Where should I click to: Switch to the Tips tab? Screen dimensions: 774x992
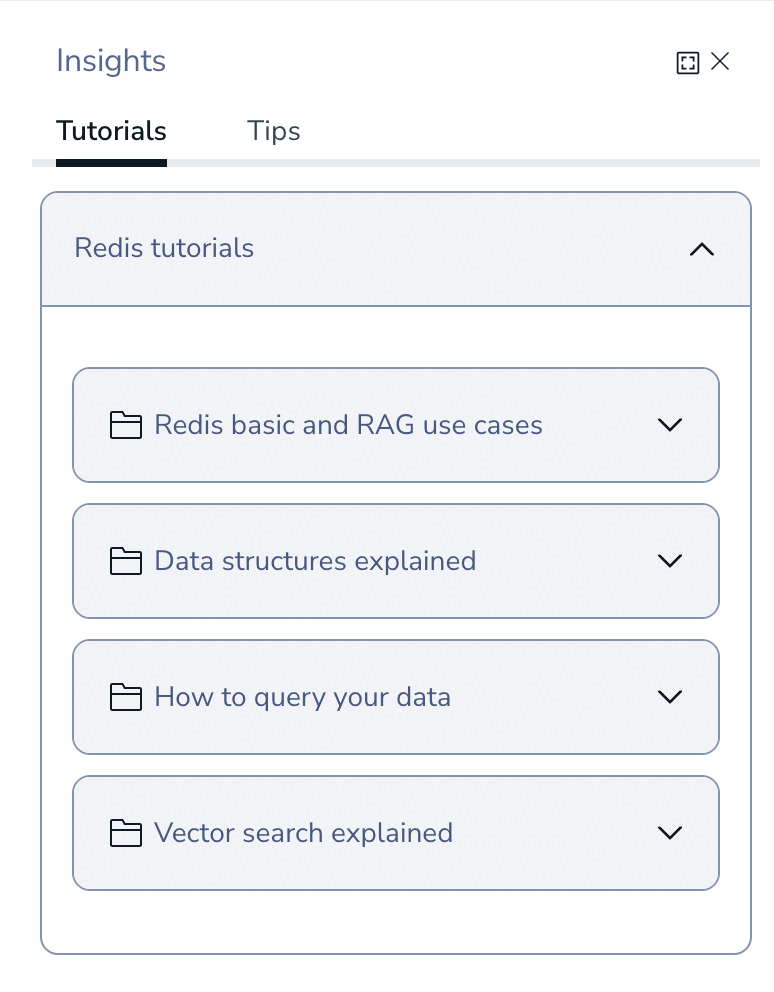click(x=274, y=131)
